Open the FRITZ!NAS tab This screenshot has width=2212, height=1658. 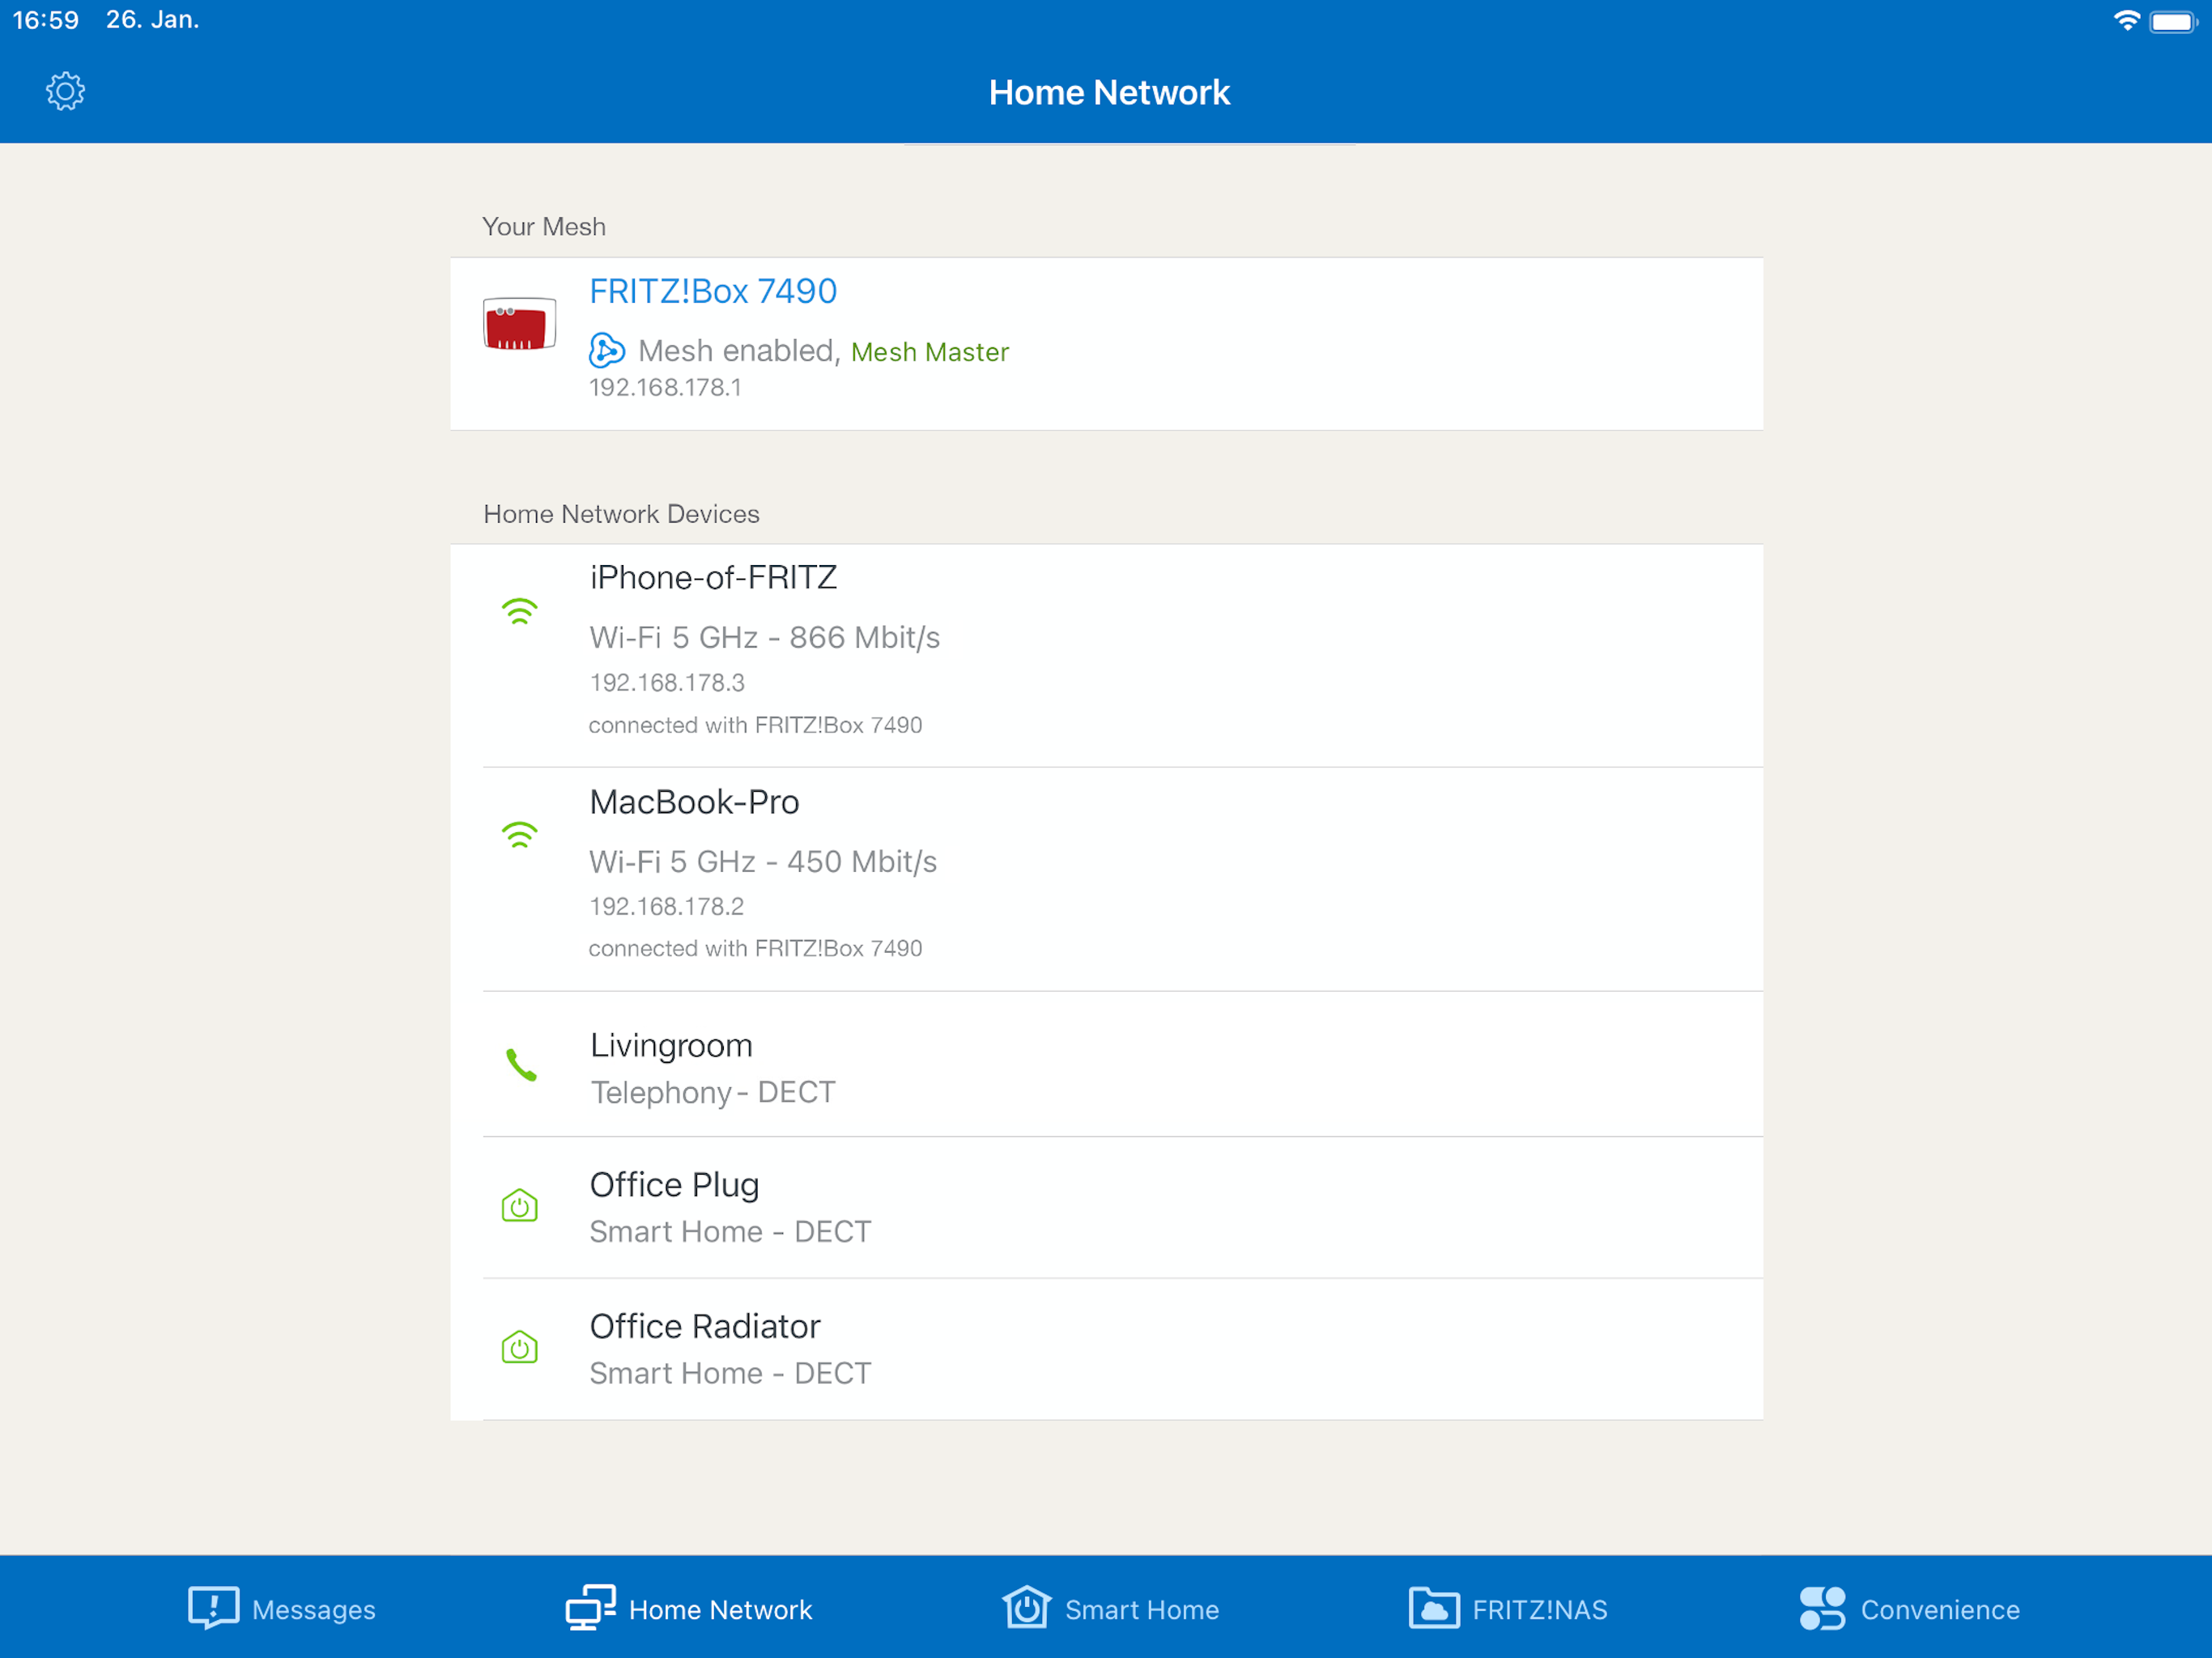click(x=1508, y=1608)
